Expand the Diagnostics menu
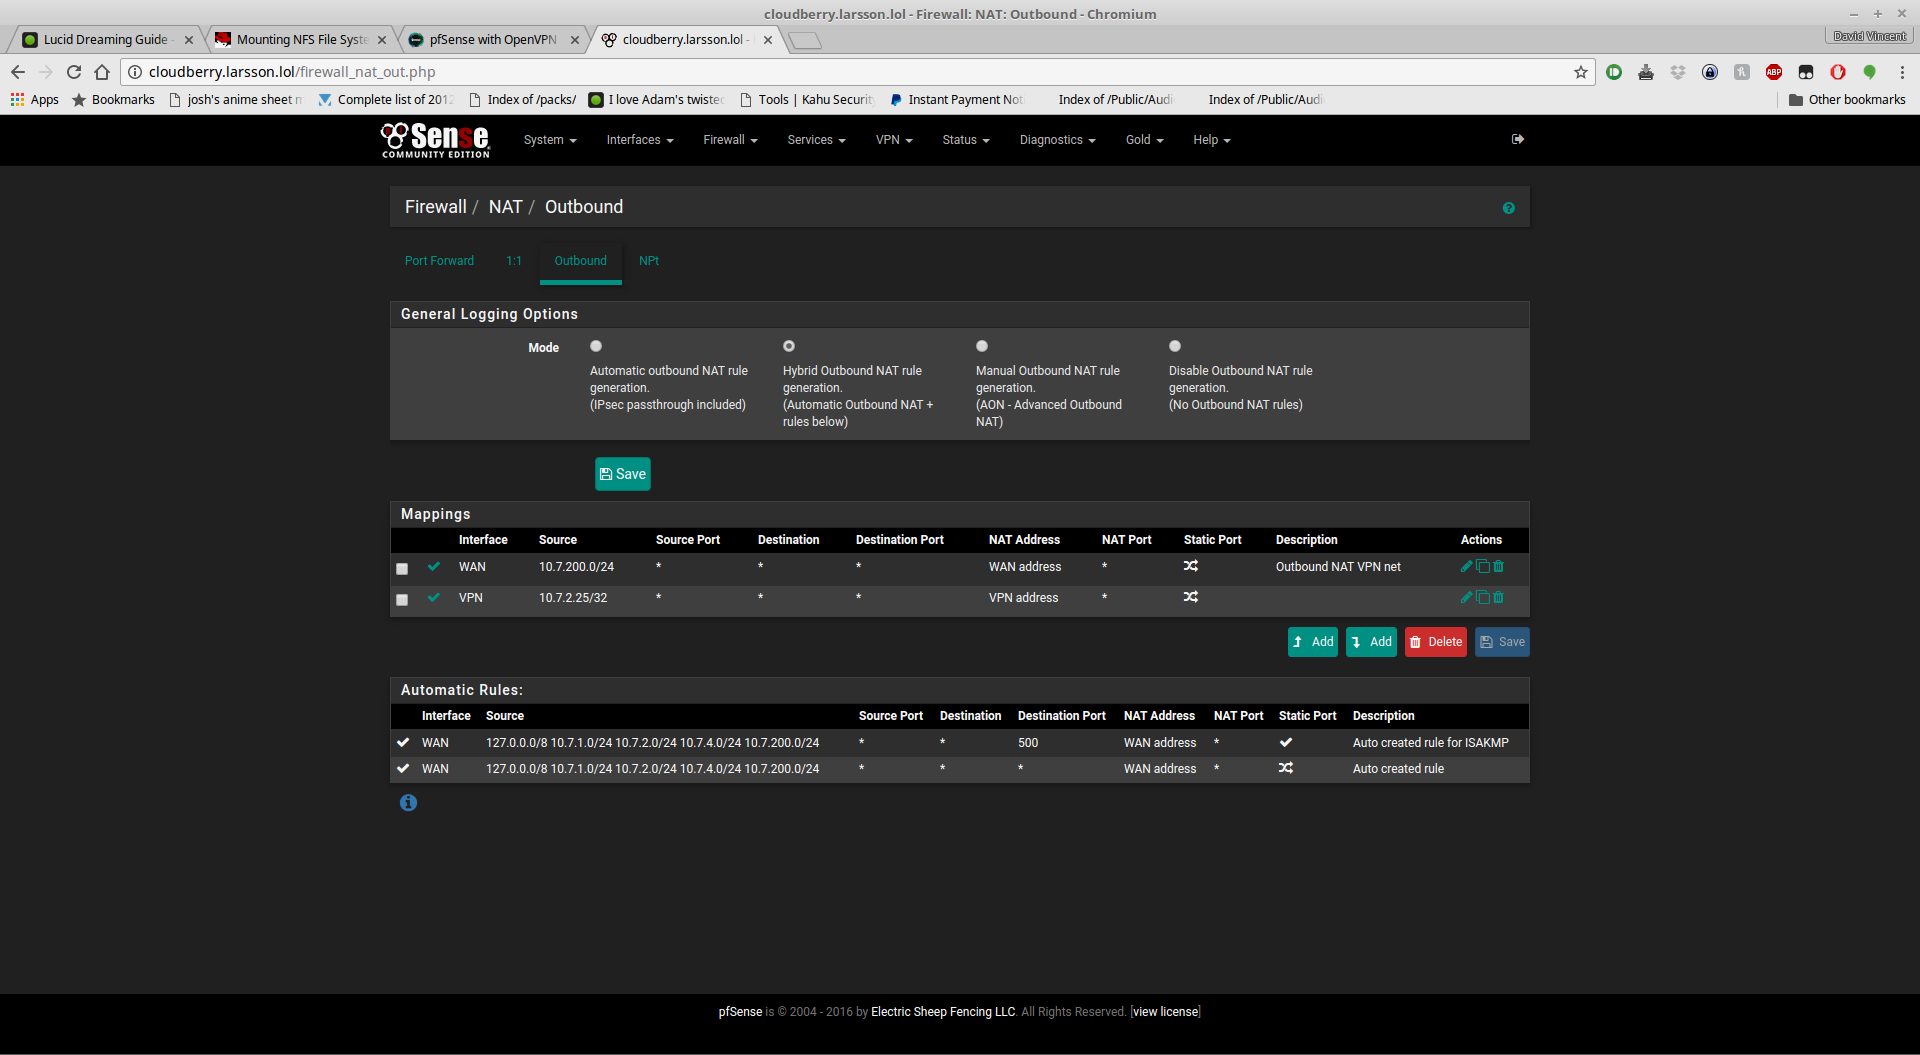The width and height of the screenshot is (1920, 1055). (x=1057, y=140)
